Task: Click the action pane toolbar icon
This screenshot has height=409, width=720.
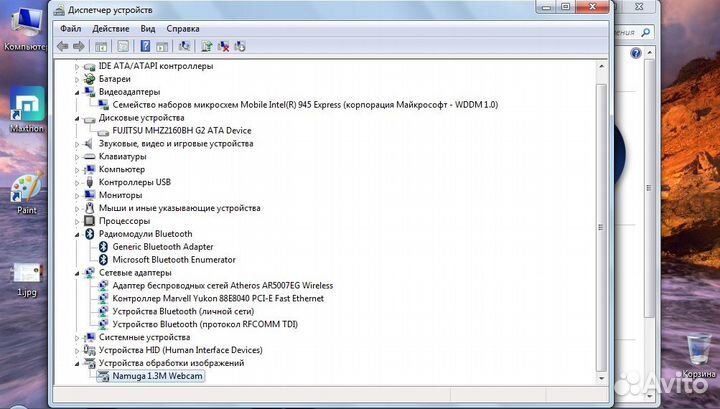Action: click(x=162, y=46)
